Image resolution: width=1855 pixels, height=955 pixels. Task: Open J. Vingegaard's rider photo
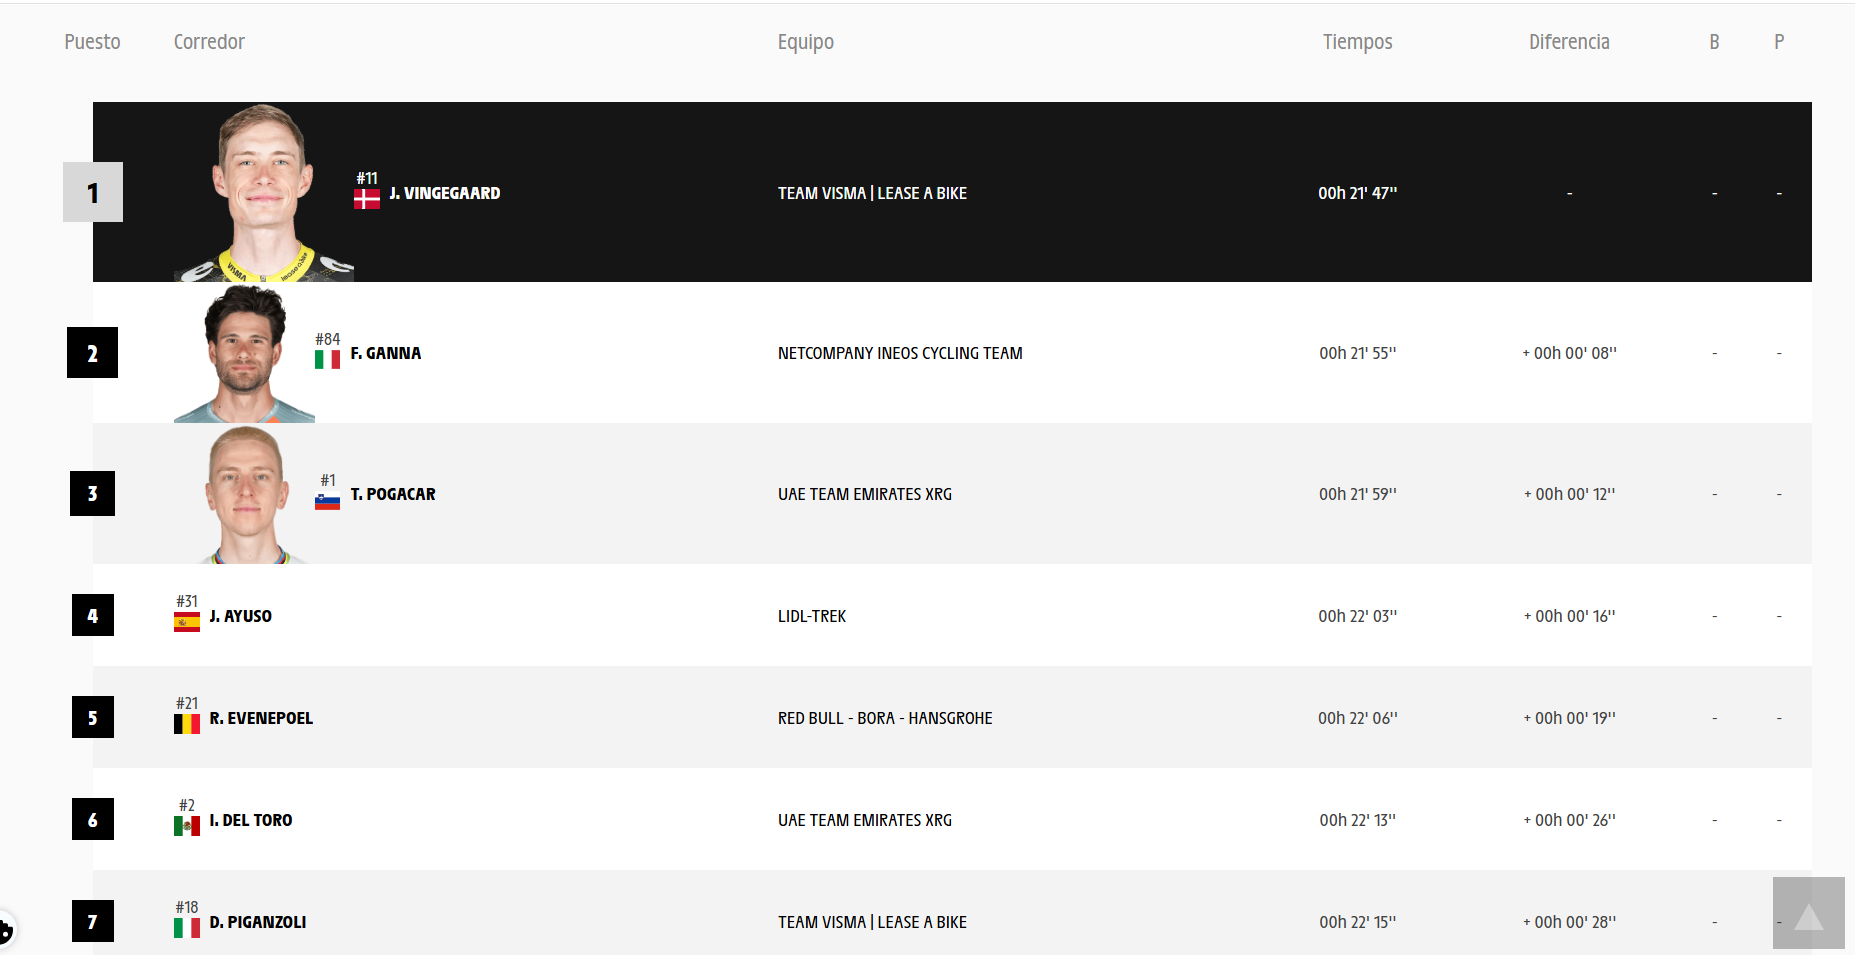point(264,192)
